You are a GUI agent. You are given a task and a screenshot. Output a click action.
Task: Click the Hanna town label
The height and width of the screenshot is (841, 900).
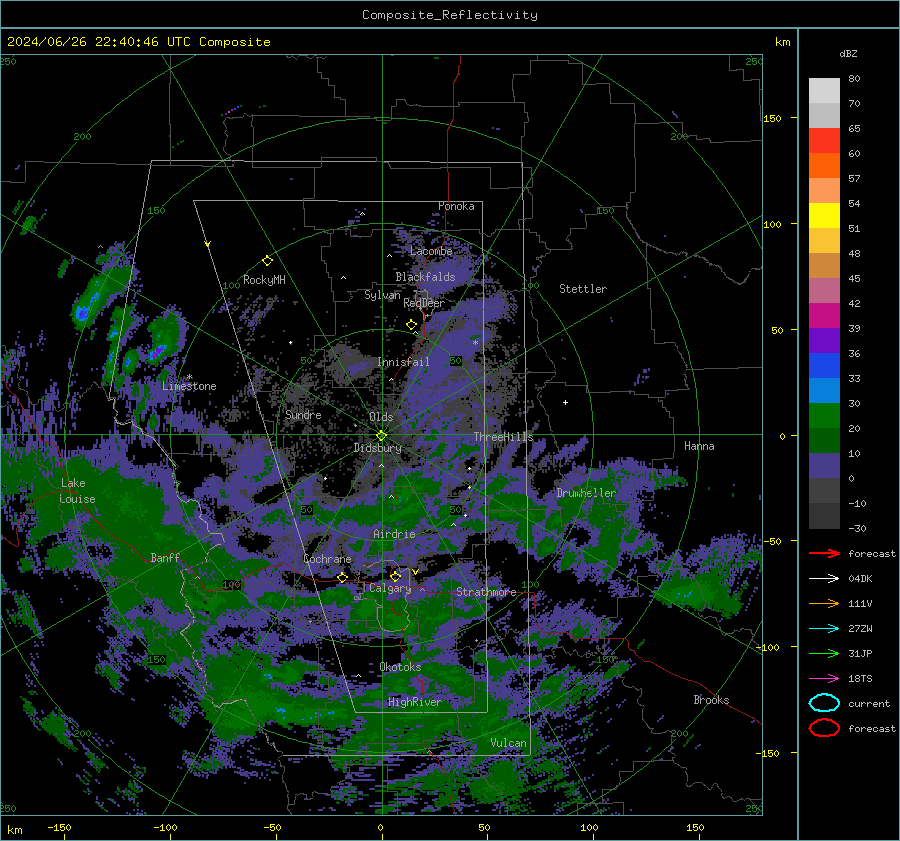pyautogui.click(x=699, y=446)
